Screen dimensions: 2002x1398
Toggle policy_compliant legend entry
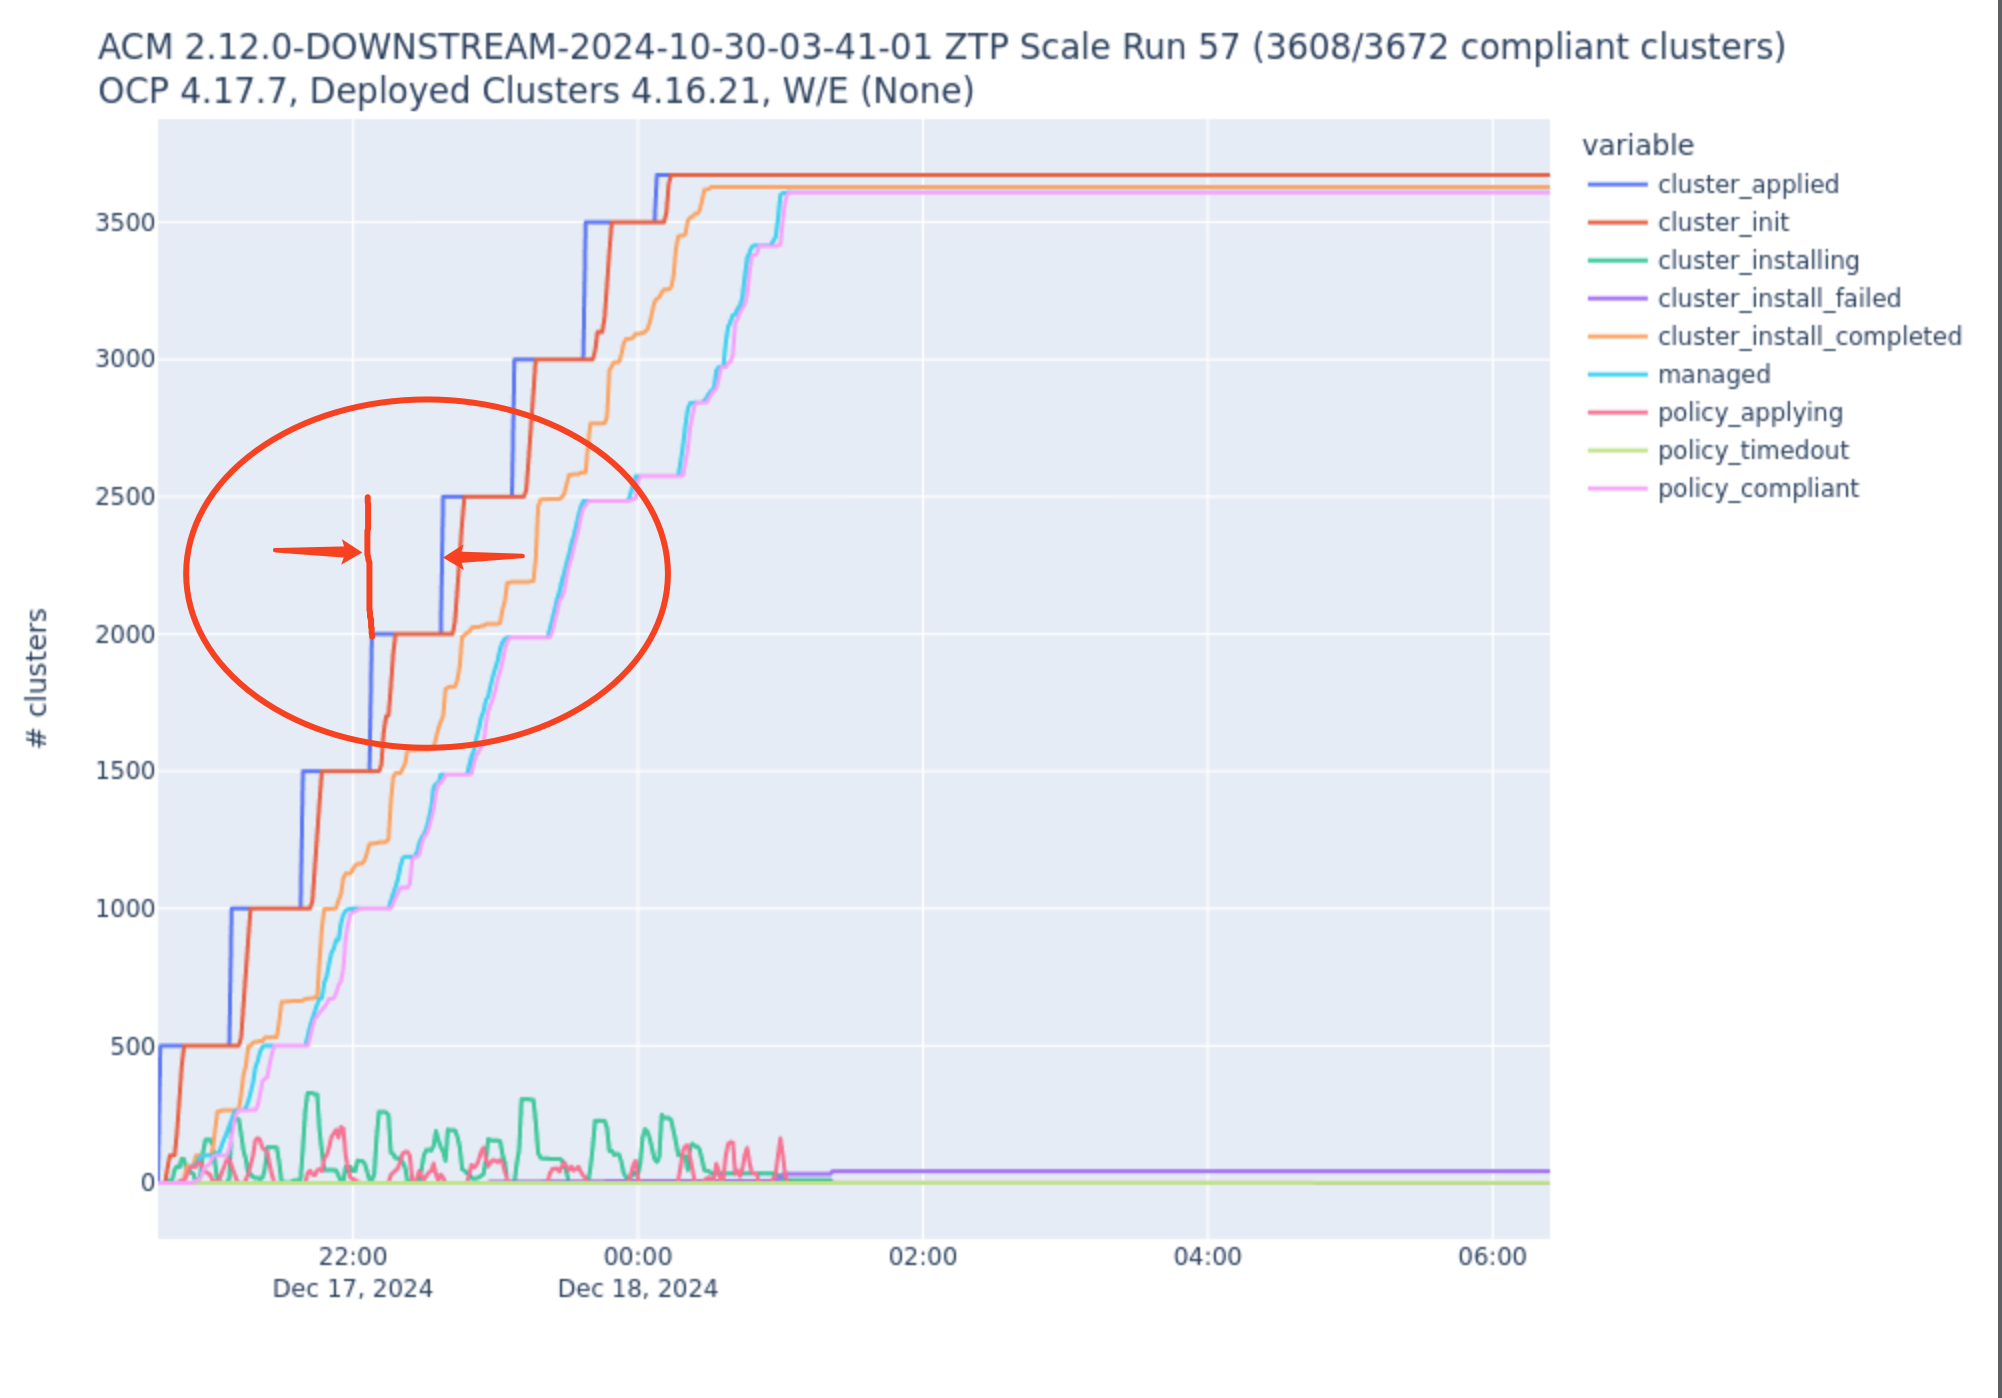(x=1757, y=488)
